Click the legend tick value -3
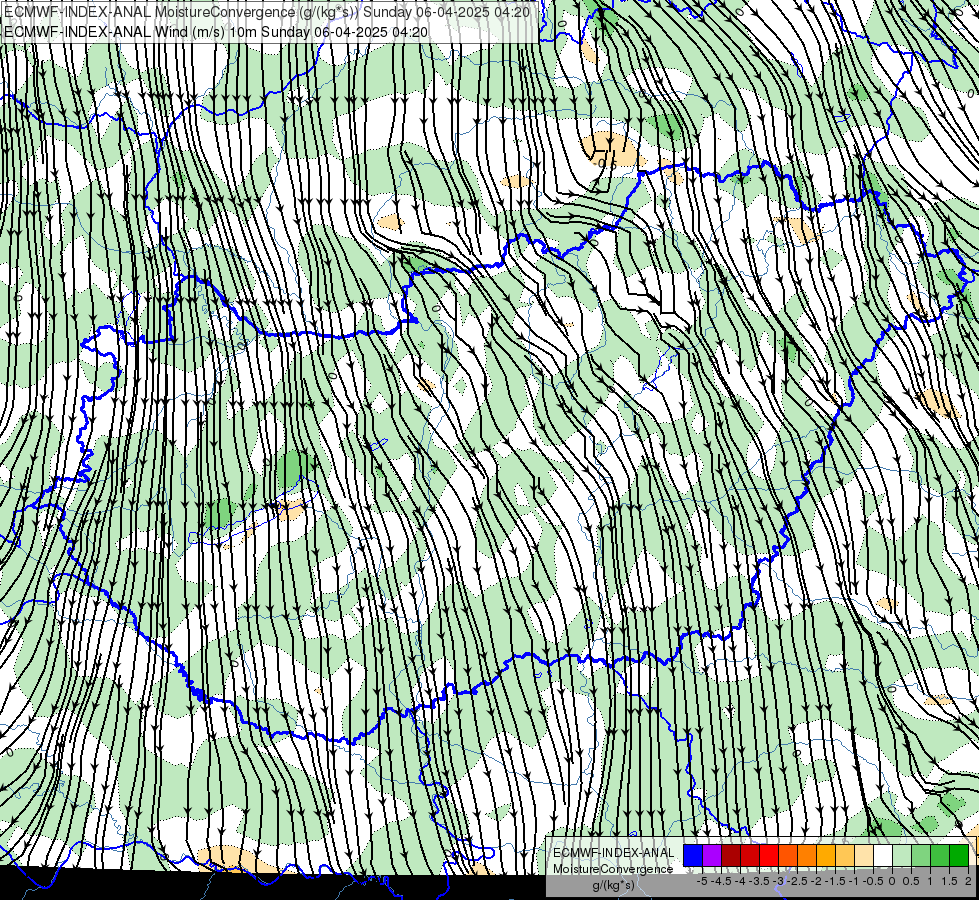 click(x=778, y=881)
